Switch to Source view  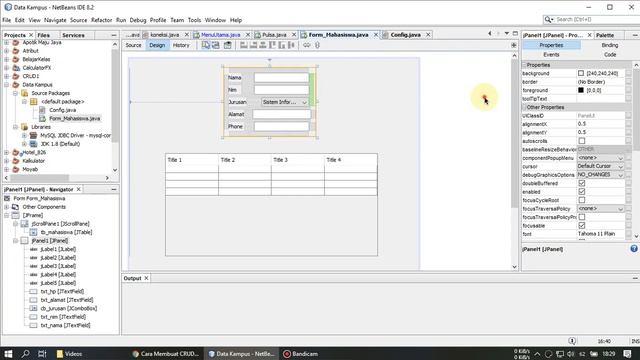(x=133, y=45)
